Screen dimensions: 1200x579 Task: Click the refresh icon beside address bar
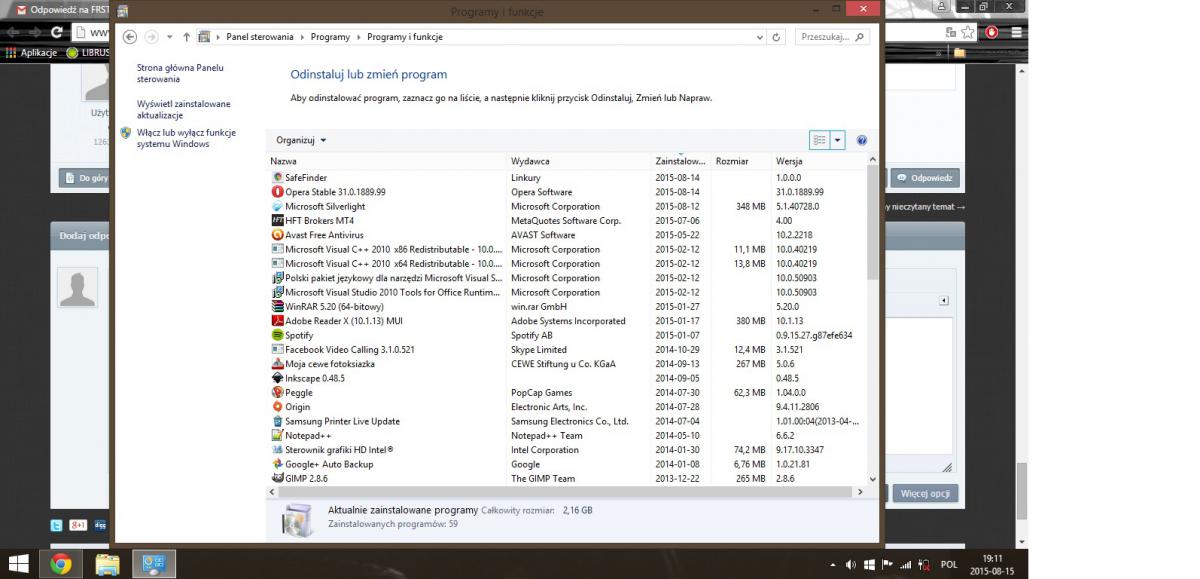pos(777,37)
